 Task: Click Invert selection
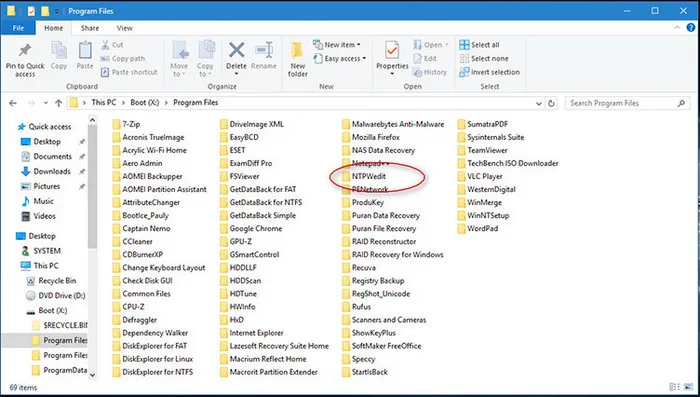[489, 72]
